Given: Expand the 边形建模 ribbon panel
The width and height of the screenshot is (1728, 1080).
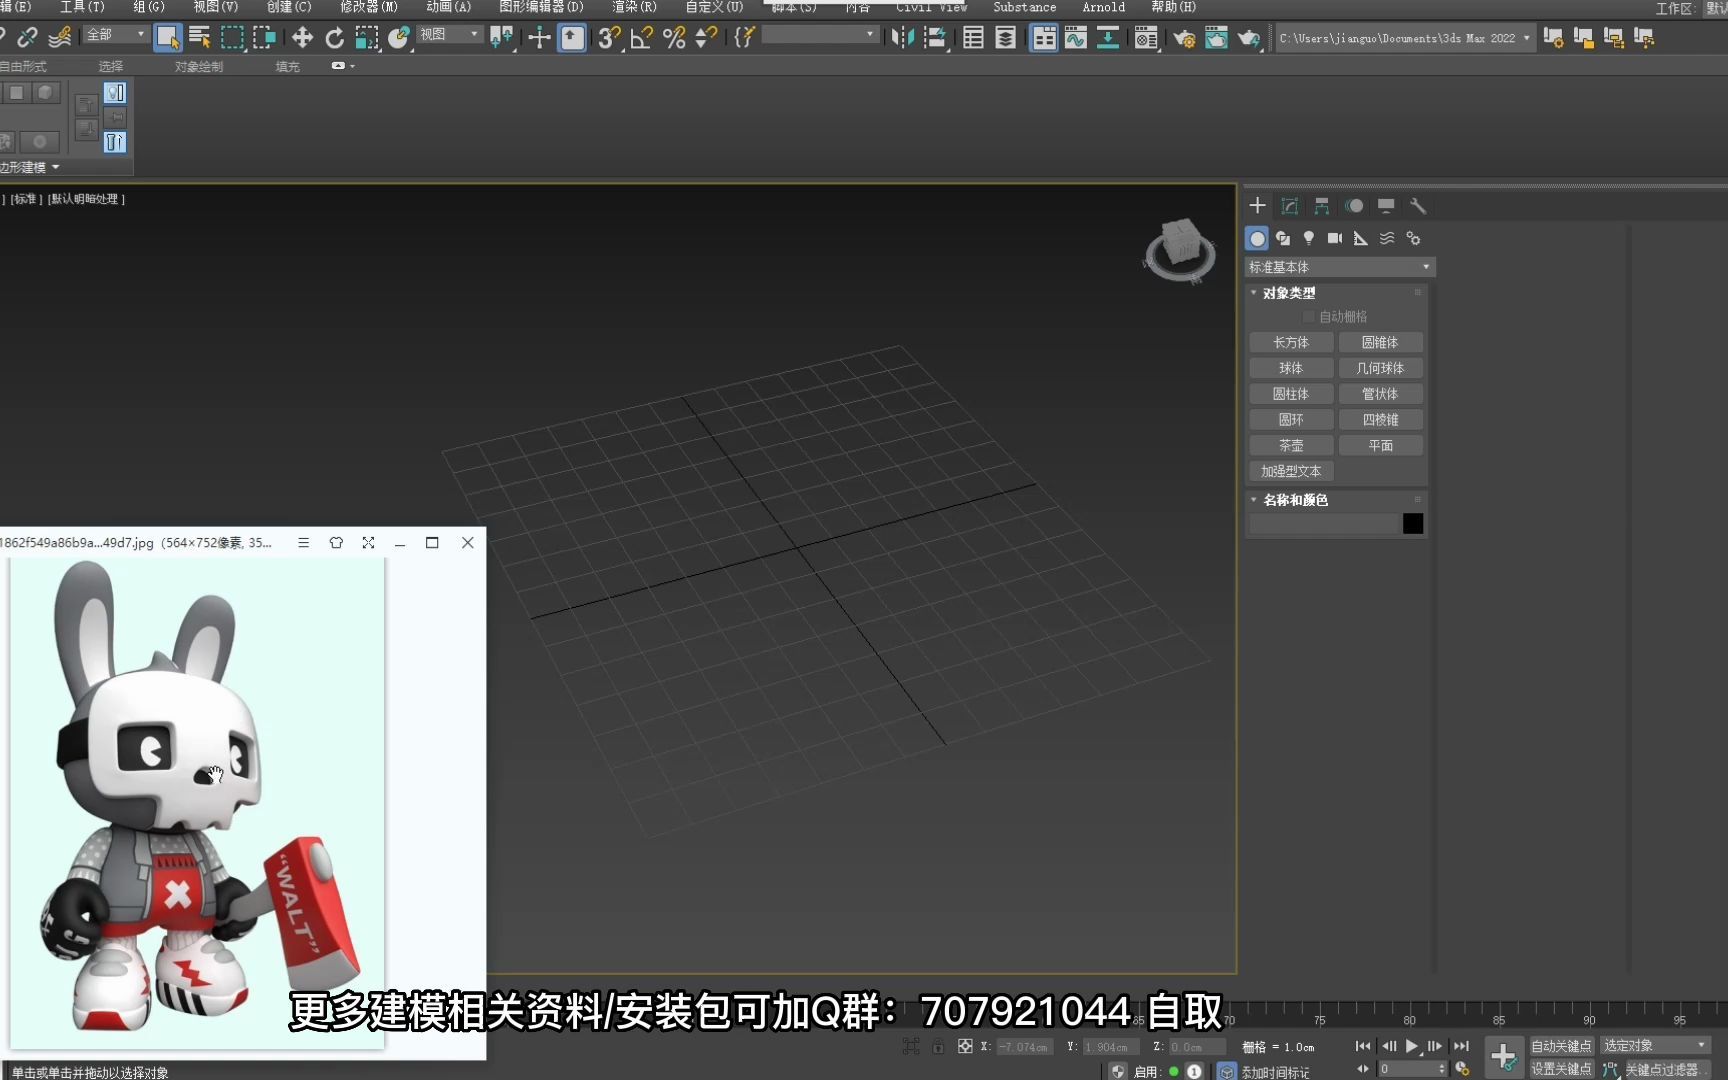Looking at the screenshot, I should [30, 167].
